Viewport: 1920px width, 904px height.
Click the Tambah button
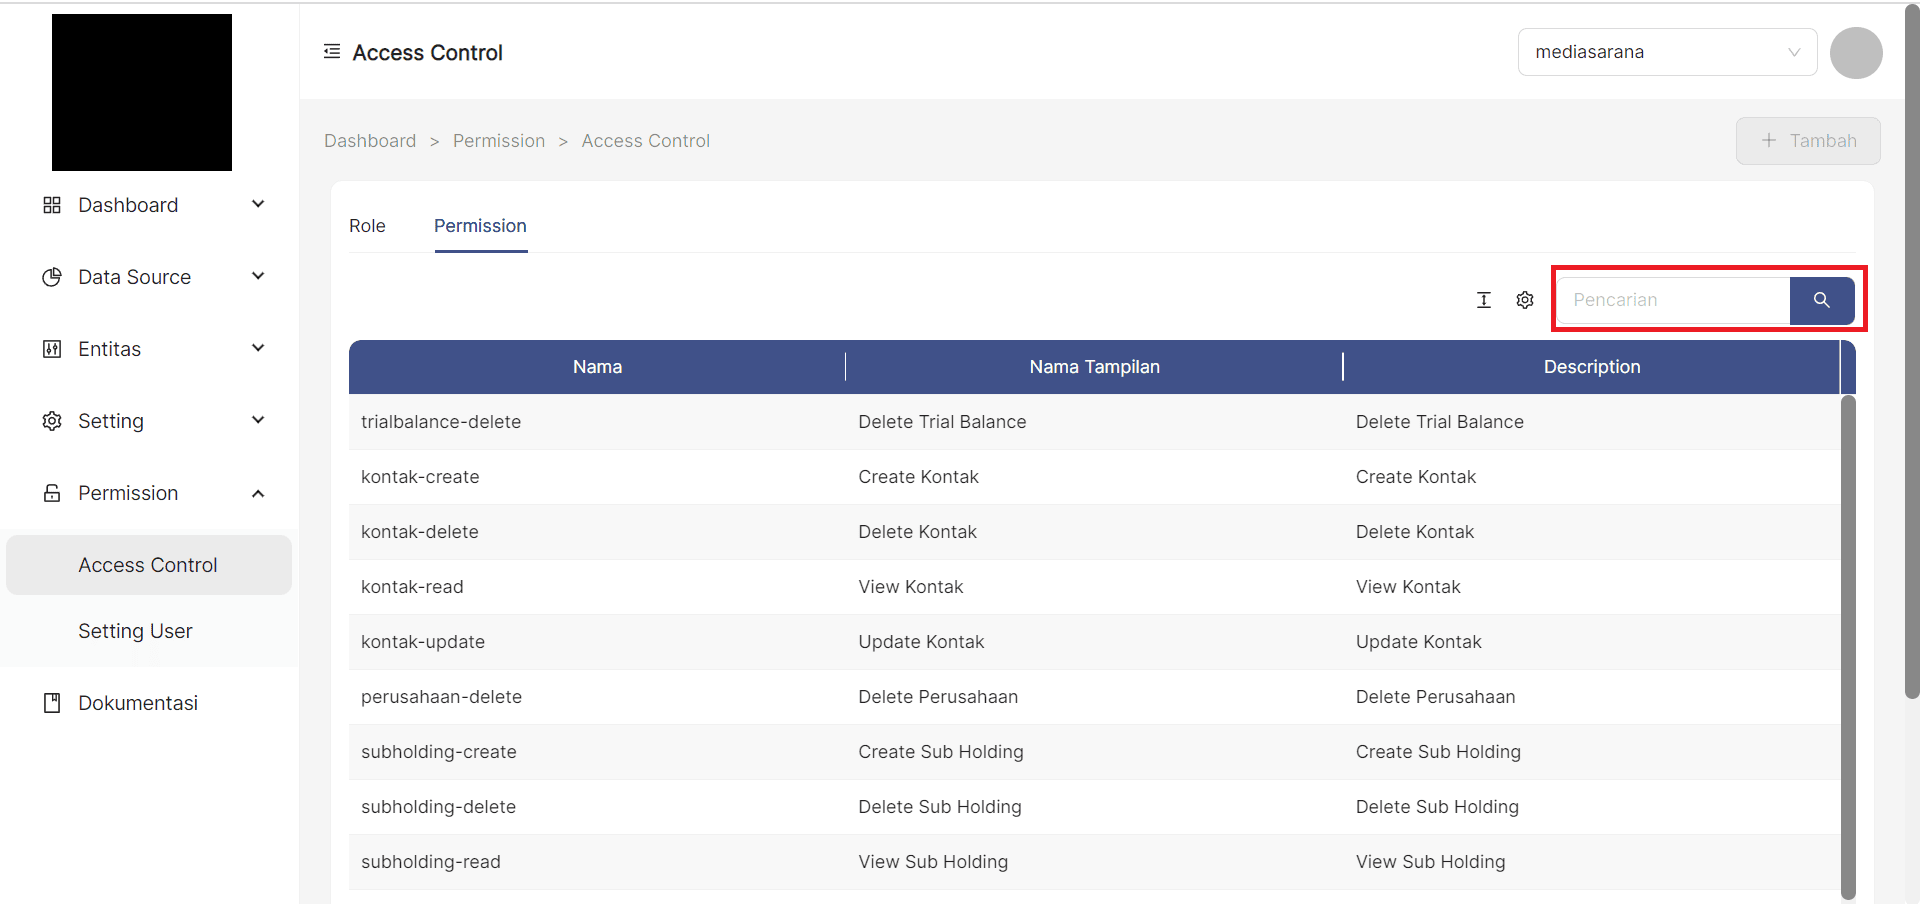pos(1807,141)
